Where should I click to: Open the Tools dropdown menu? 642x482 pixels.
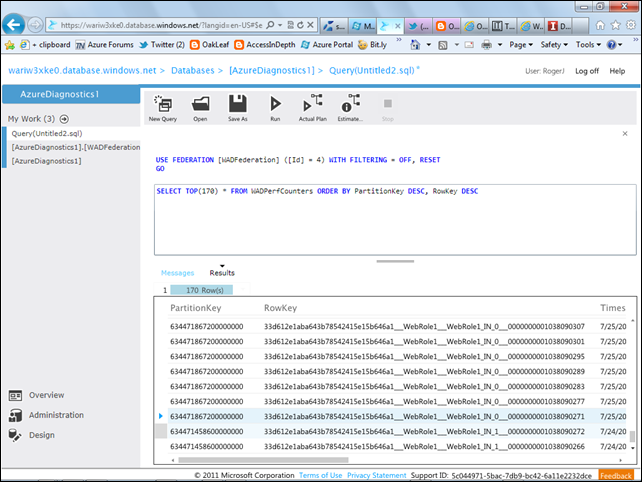click(x=588, y=45)
